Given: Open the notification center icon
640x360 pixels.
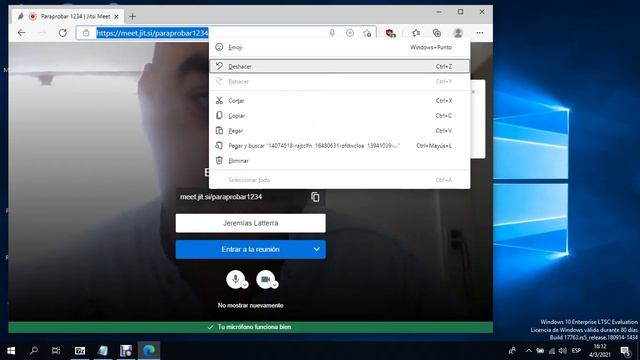Looking at the screenshot, I should tap(626, 351).
